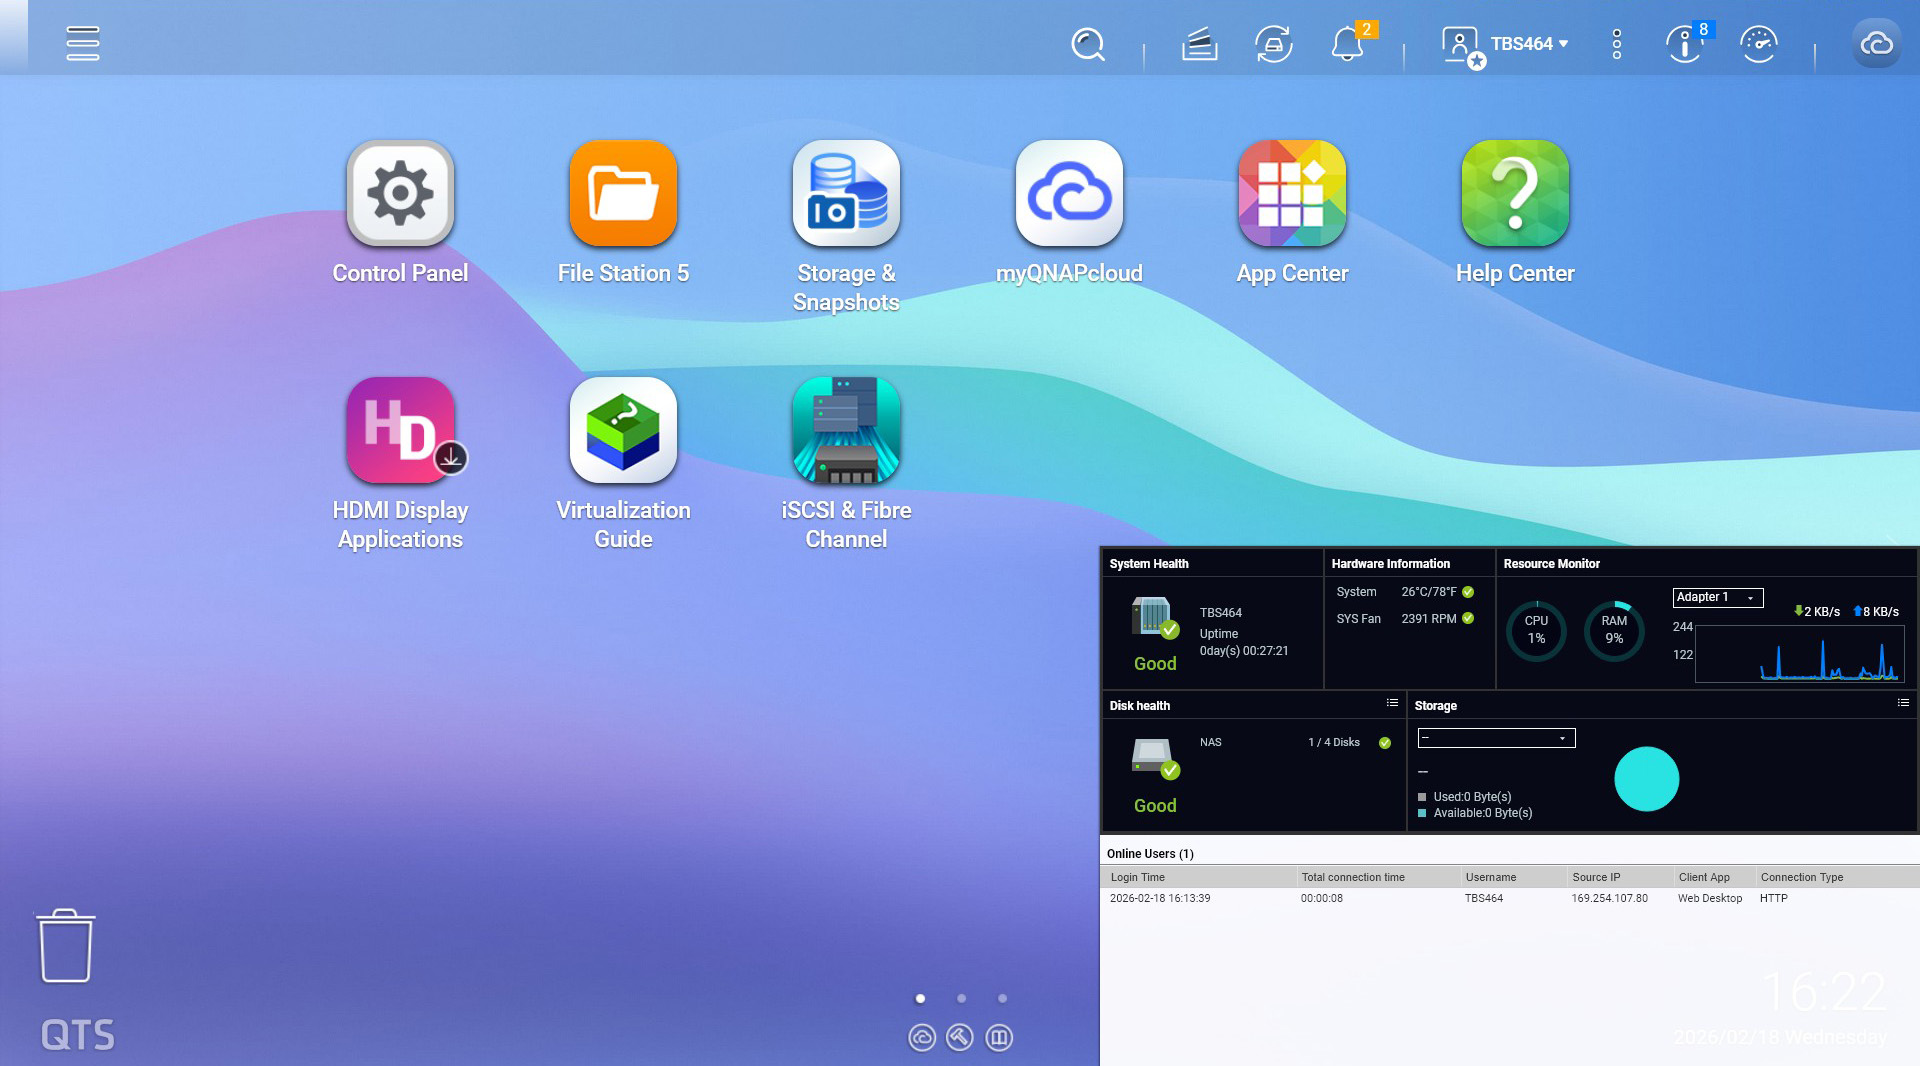Toggle the dashboard gauge icon
This screenshot has width=1920, height=1066.
[x=1758, y=44]
